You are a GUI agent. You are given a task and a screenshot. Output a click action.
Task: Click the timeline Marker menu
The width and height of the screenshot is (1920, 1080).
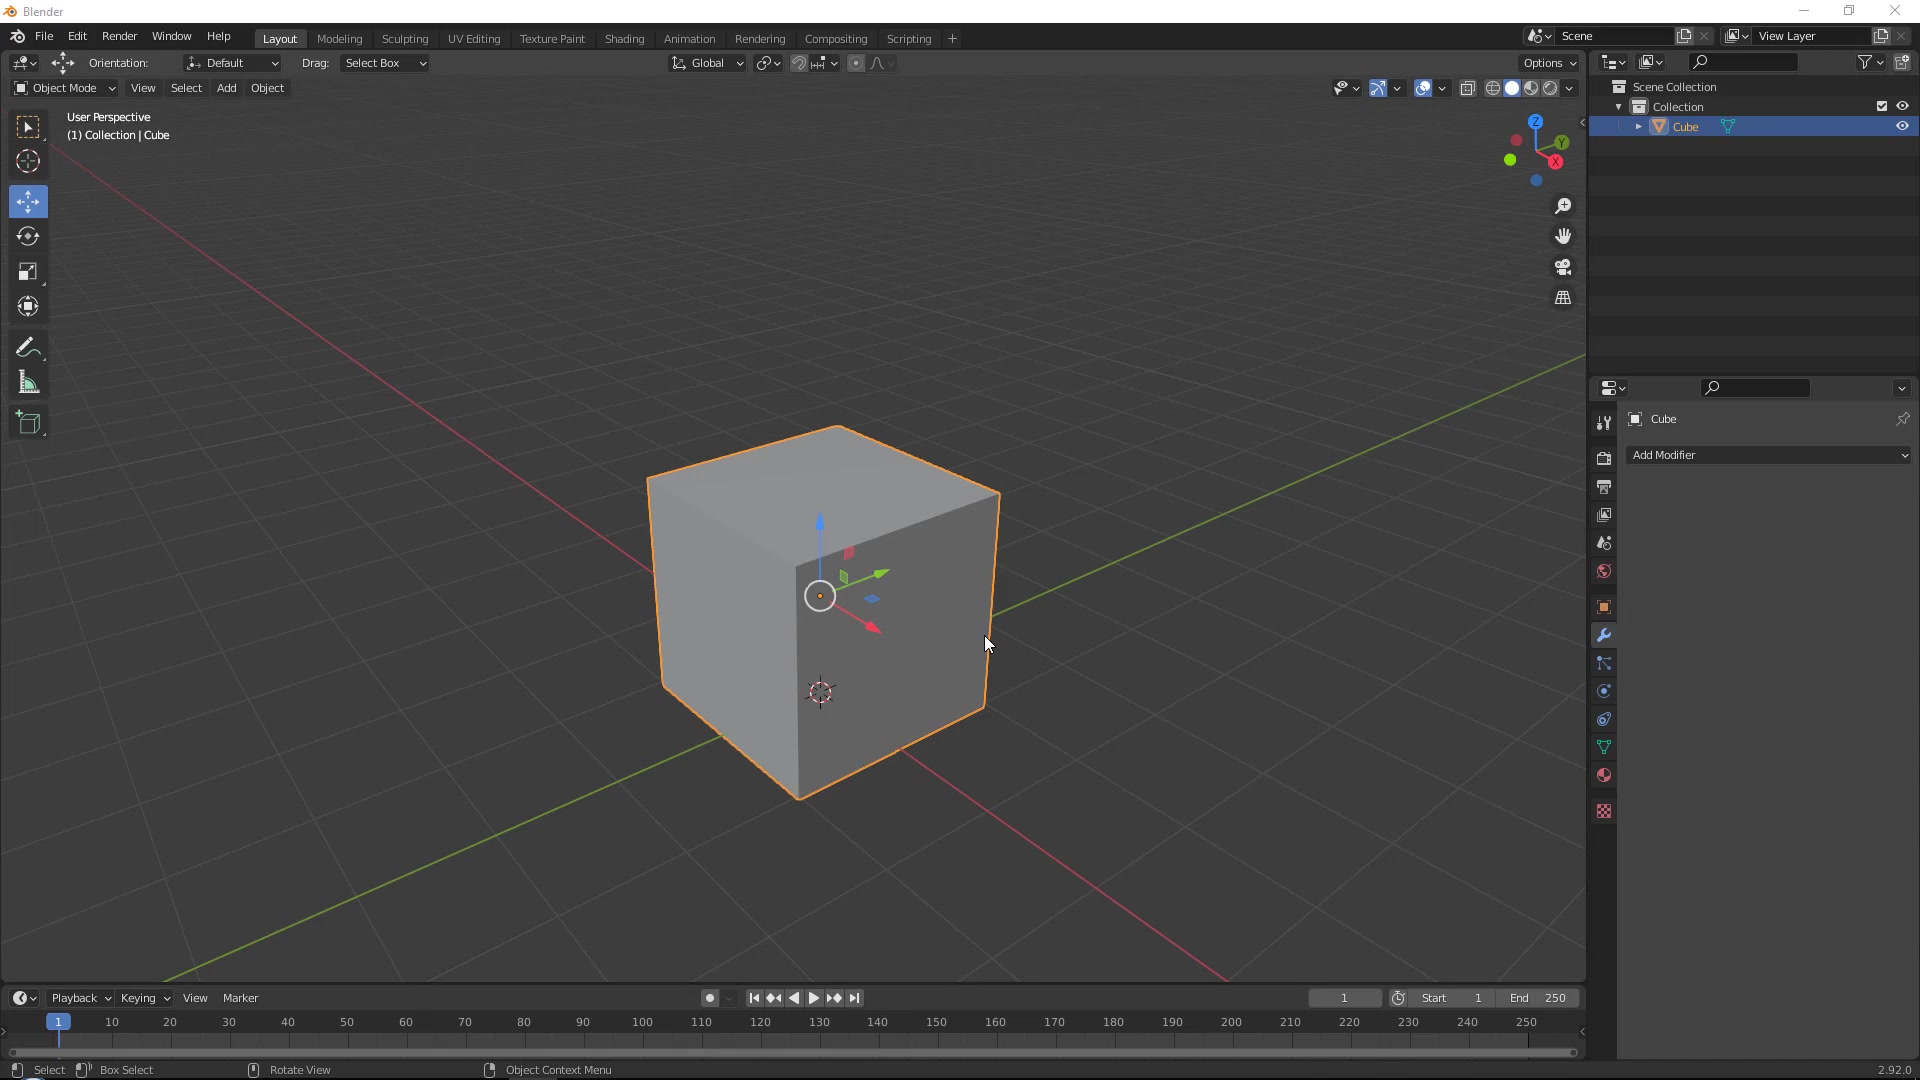tap(240, 998)
